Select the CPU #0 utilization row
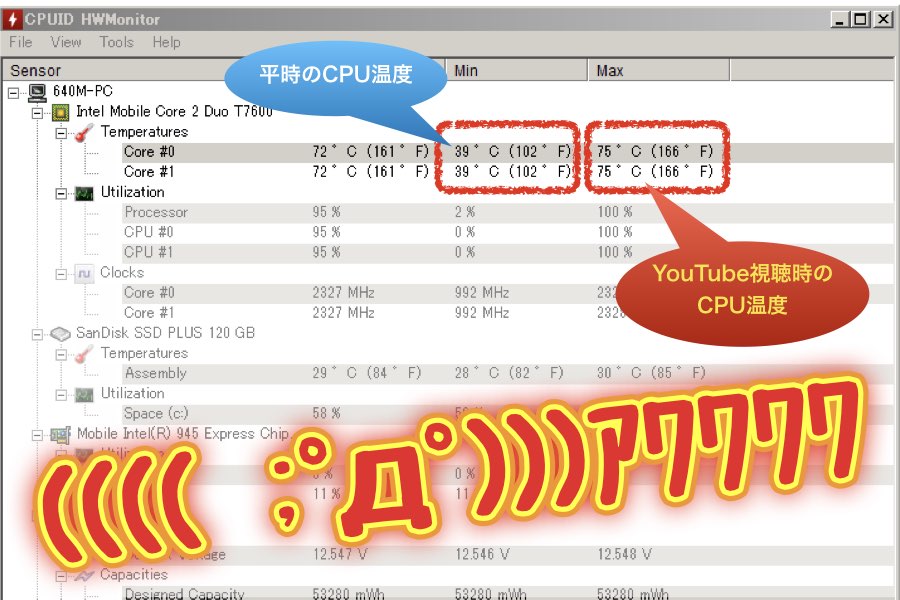The height and width of the screenshot is (600, 900). pos(508,233)
